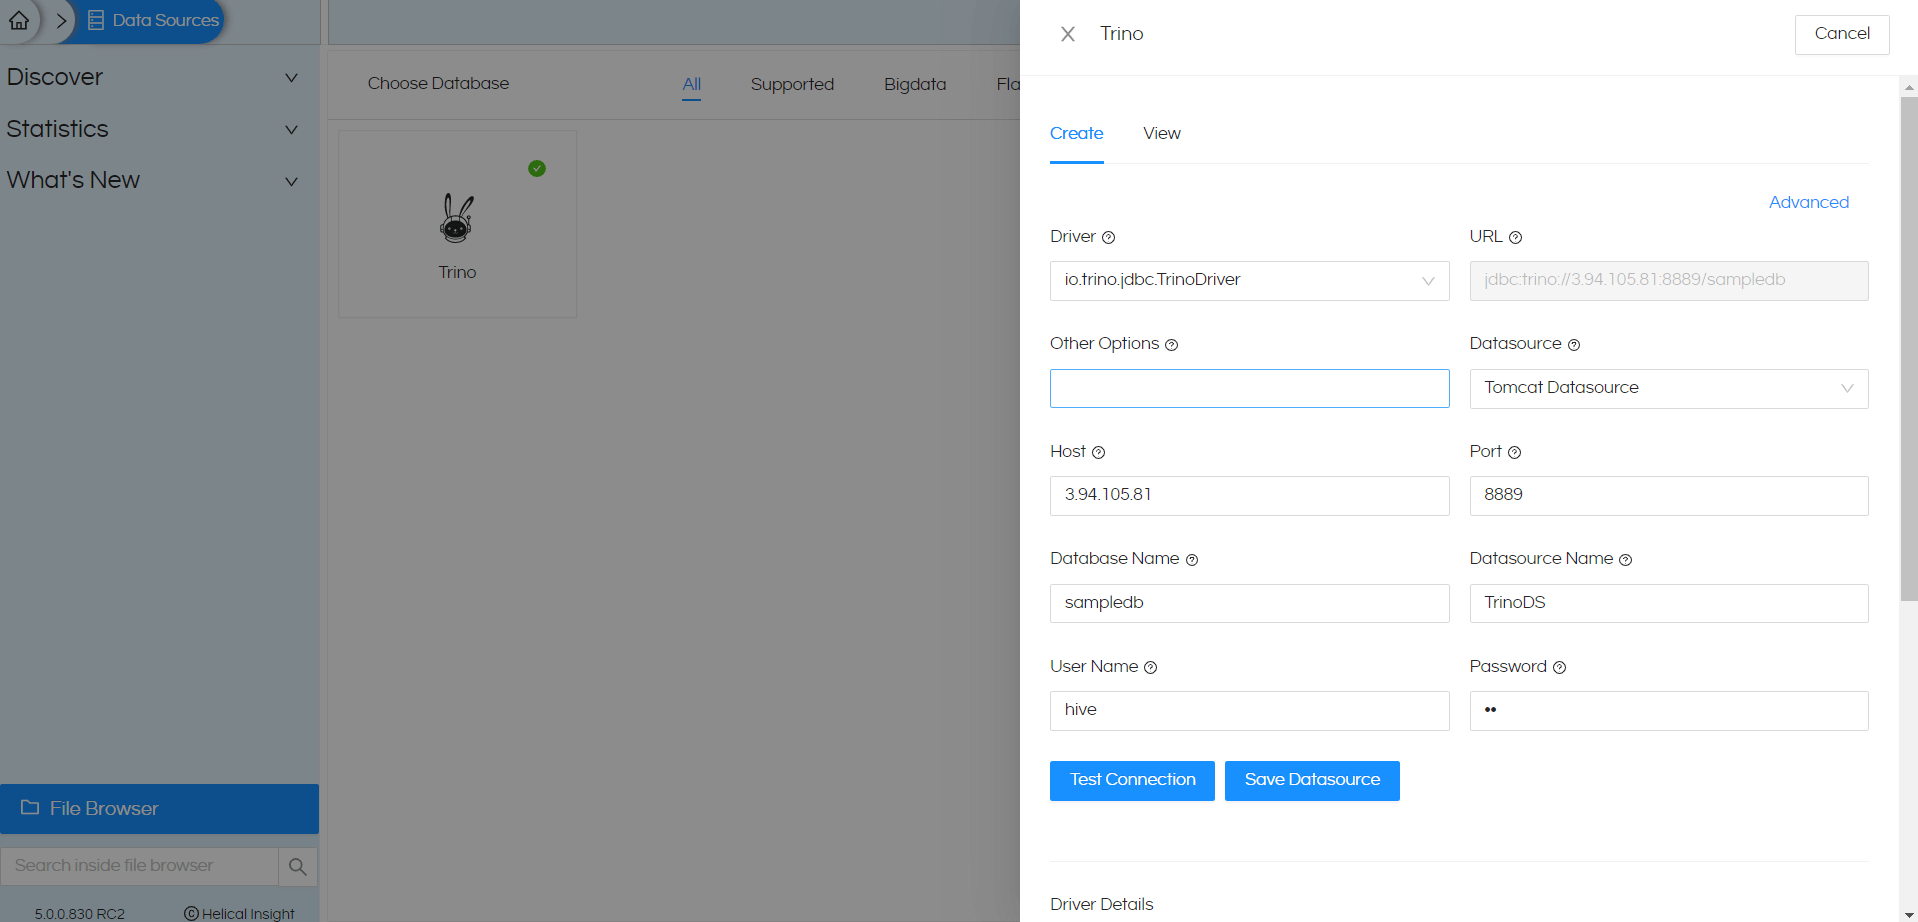Click the Helical Insight copyright label

[x=239, y=914]
